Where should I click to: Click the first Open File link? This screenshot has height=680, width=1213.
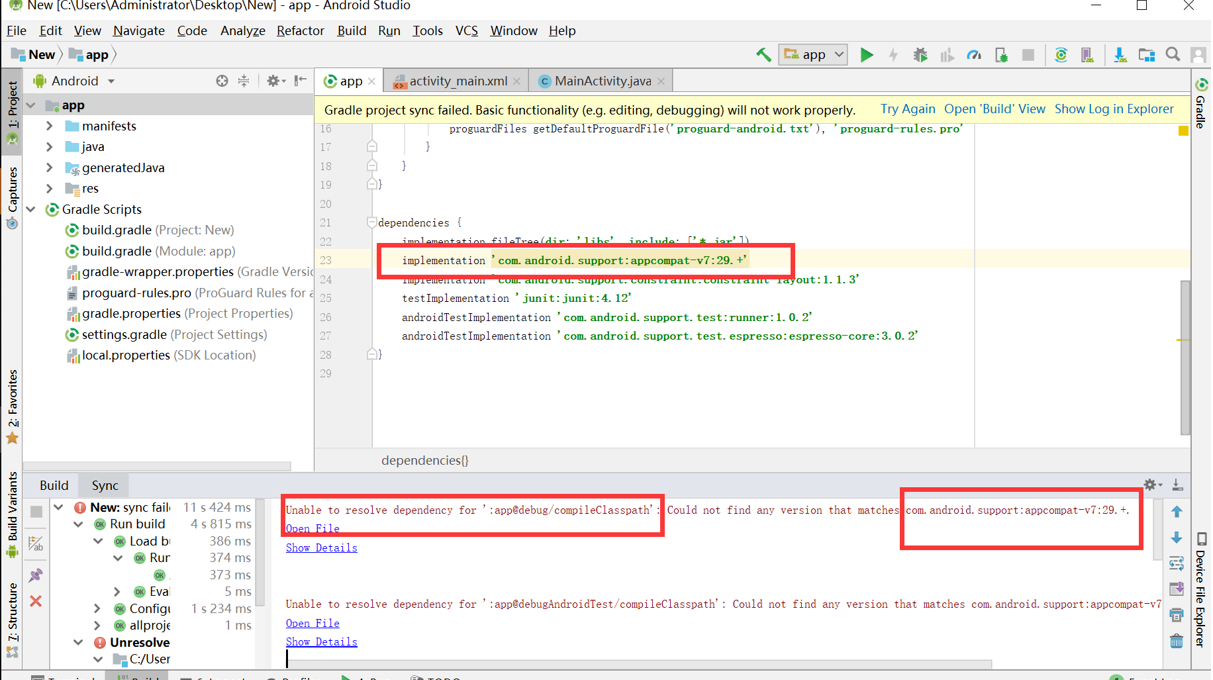(x=312, y=529)
